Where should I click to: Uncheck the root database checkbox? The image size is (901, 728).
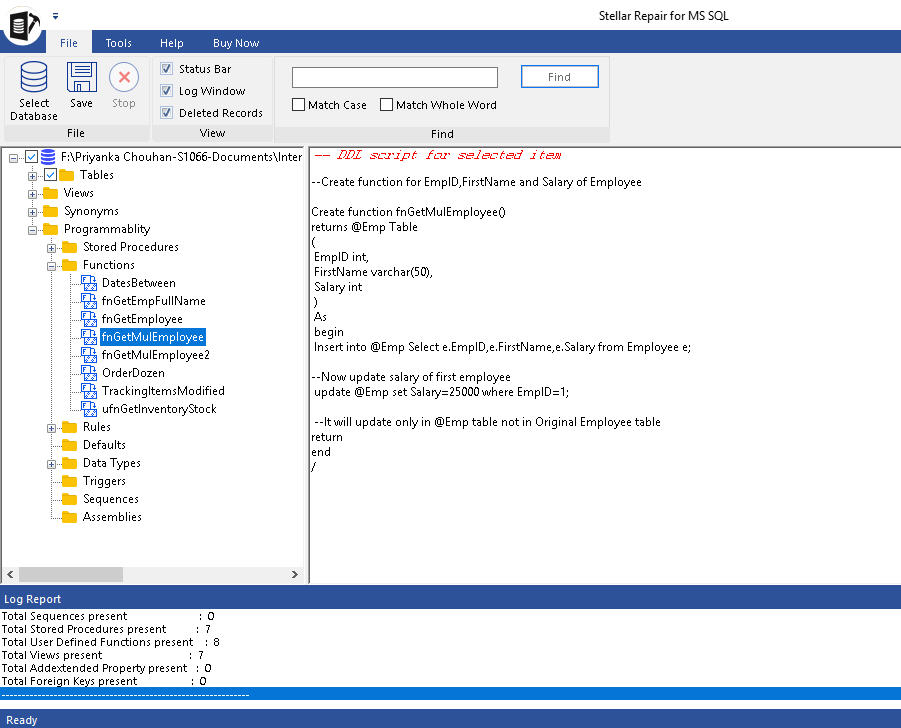(32, 157)
